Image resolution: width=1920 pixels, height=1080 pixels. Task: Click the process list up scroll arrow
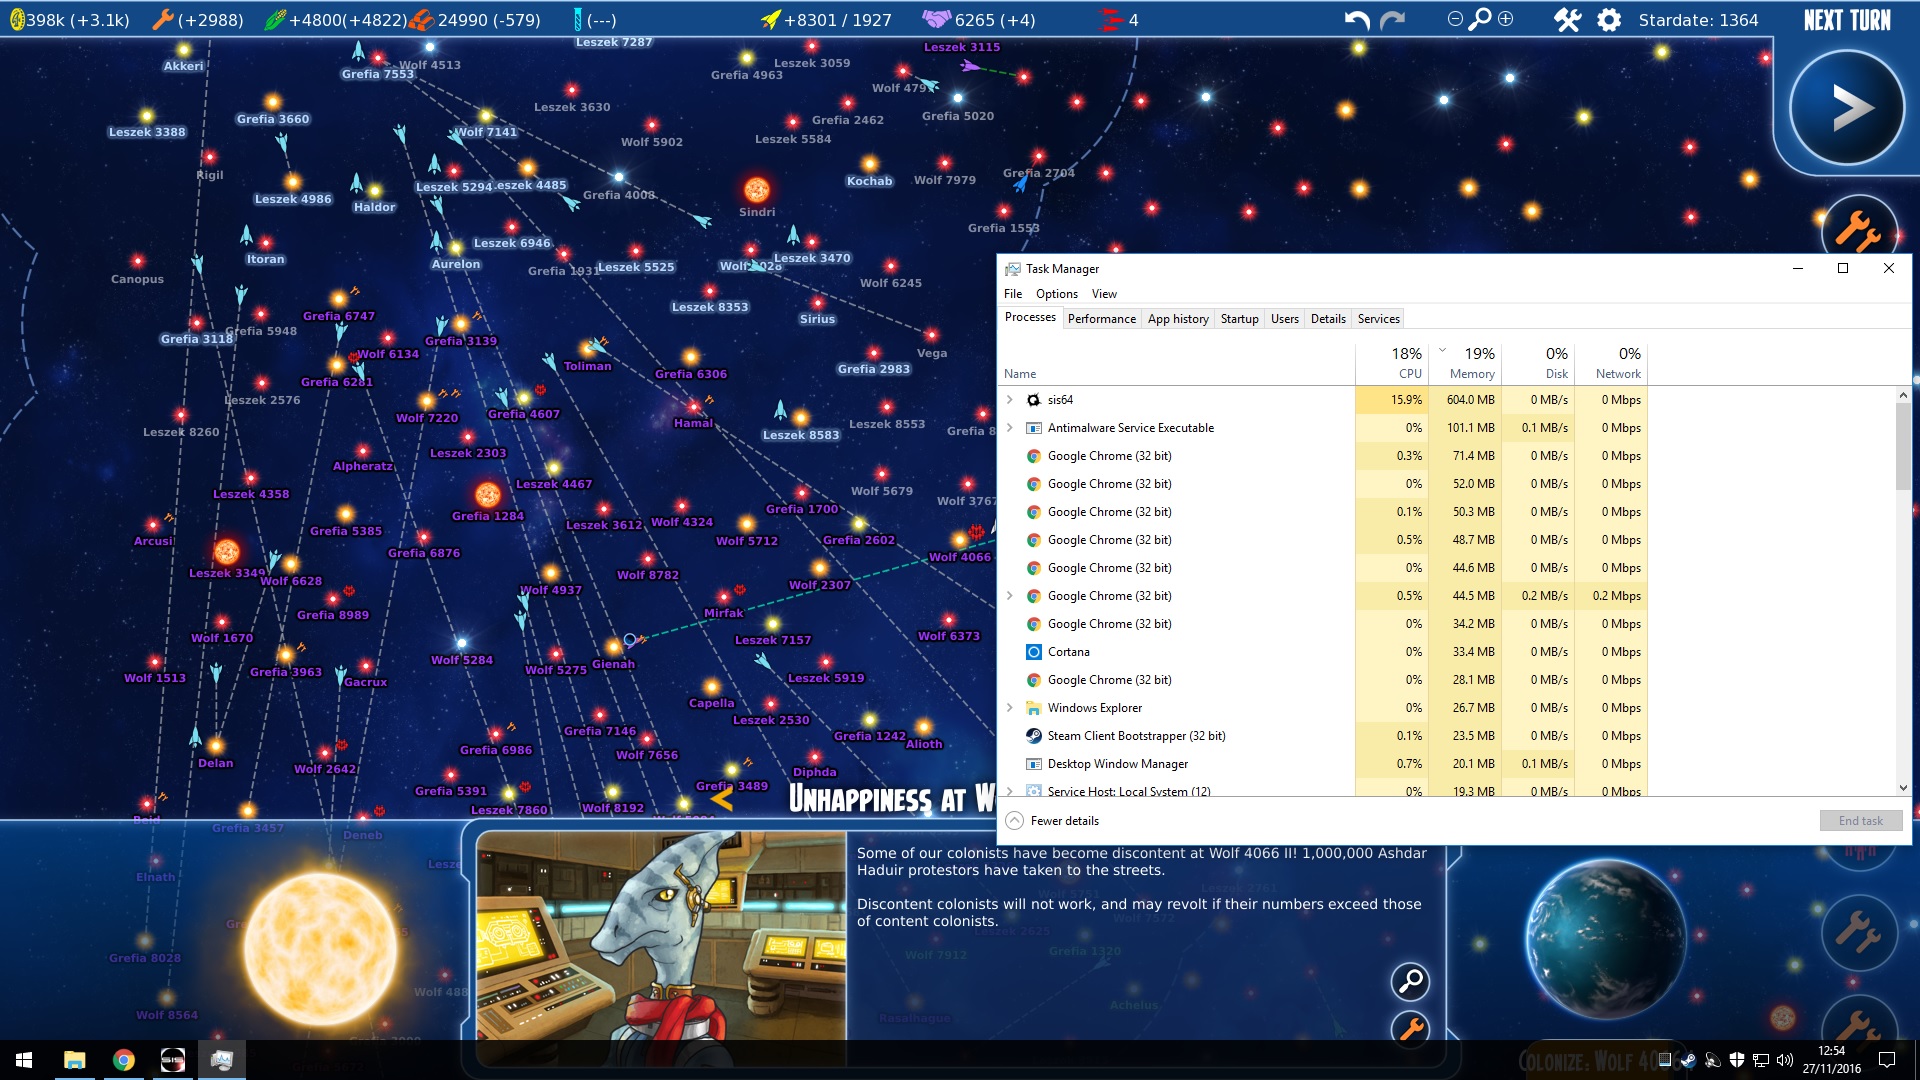1903,395
